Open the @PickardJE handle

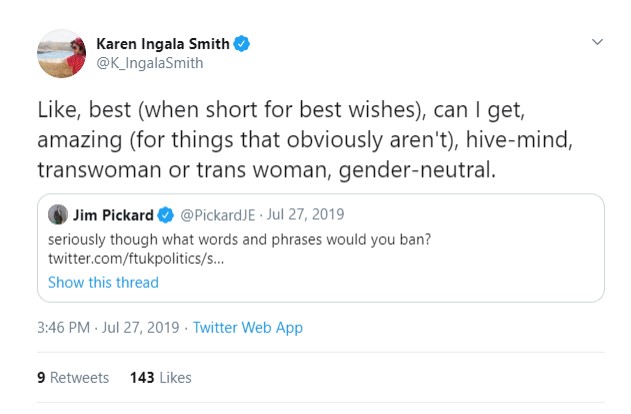click(217, 216)
